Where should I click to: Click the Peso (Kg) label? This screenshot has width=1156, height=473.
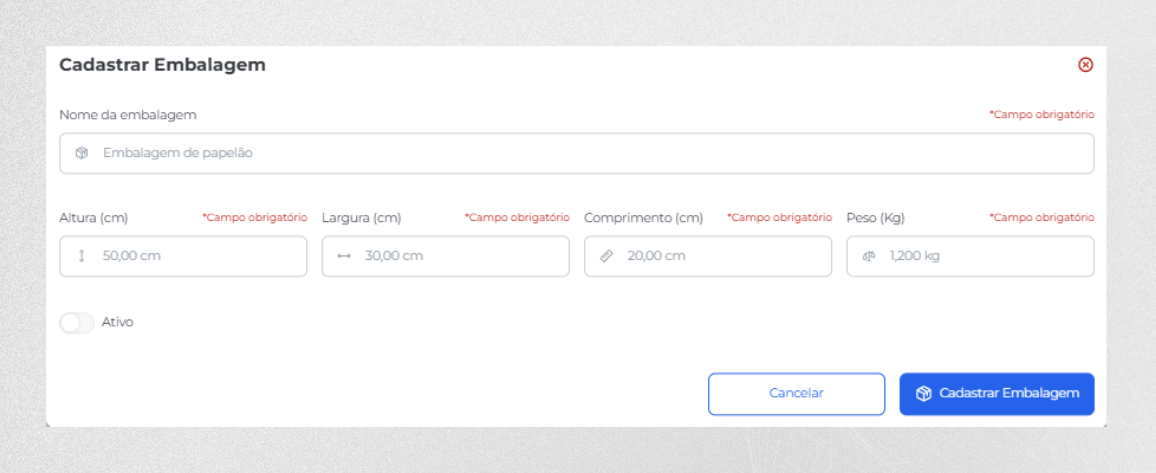(875, 218)
